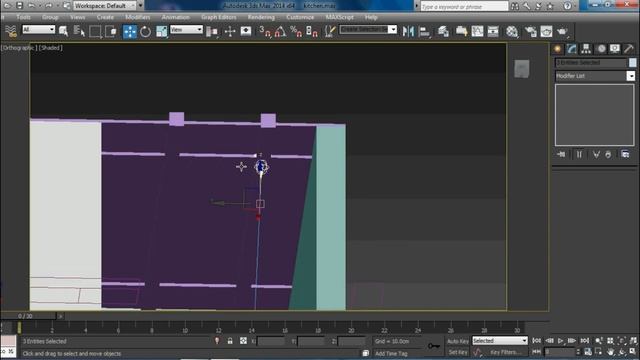Select the Select and Move tool
This screenshot has width=640, height=360.
(x=130, y=31)
